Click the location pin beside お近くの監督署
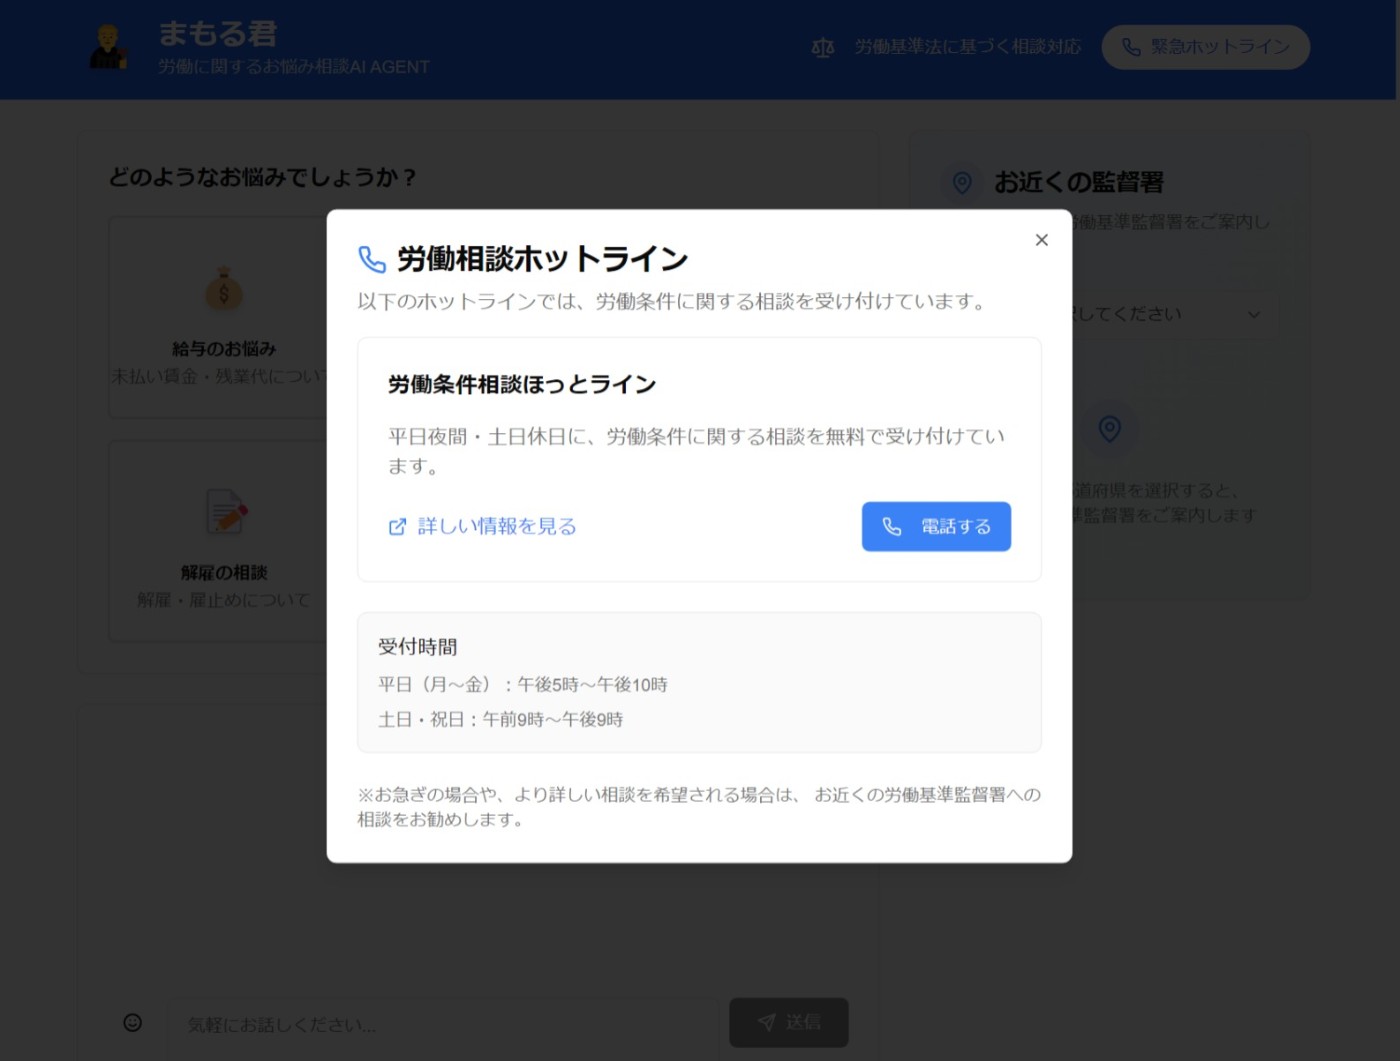The height and width of the screenshot is (1061, 1400). tap(962, 182)
